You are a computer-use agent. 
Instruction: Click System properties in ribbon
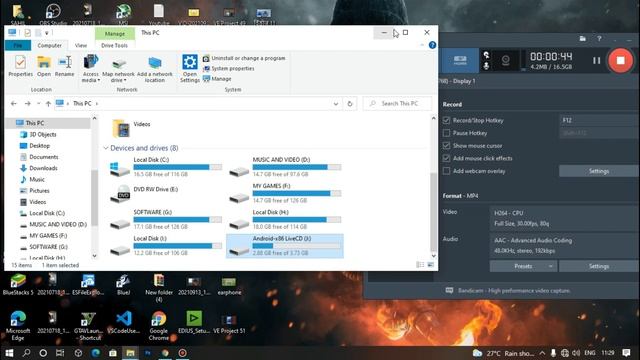coord(229,69)
